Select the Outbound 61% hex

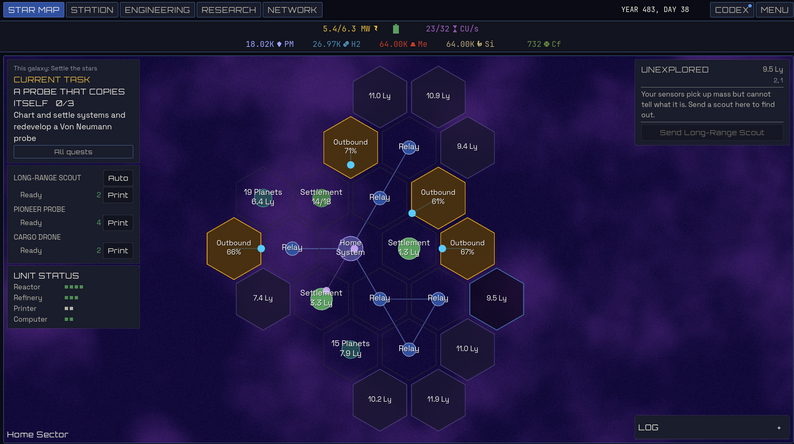coord(438,197)
